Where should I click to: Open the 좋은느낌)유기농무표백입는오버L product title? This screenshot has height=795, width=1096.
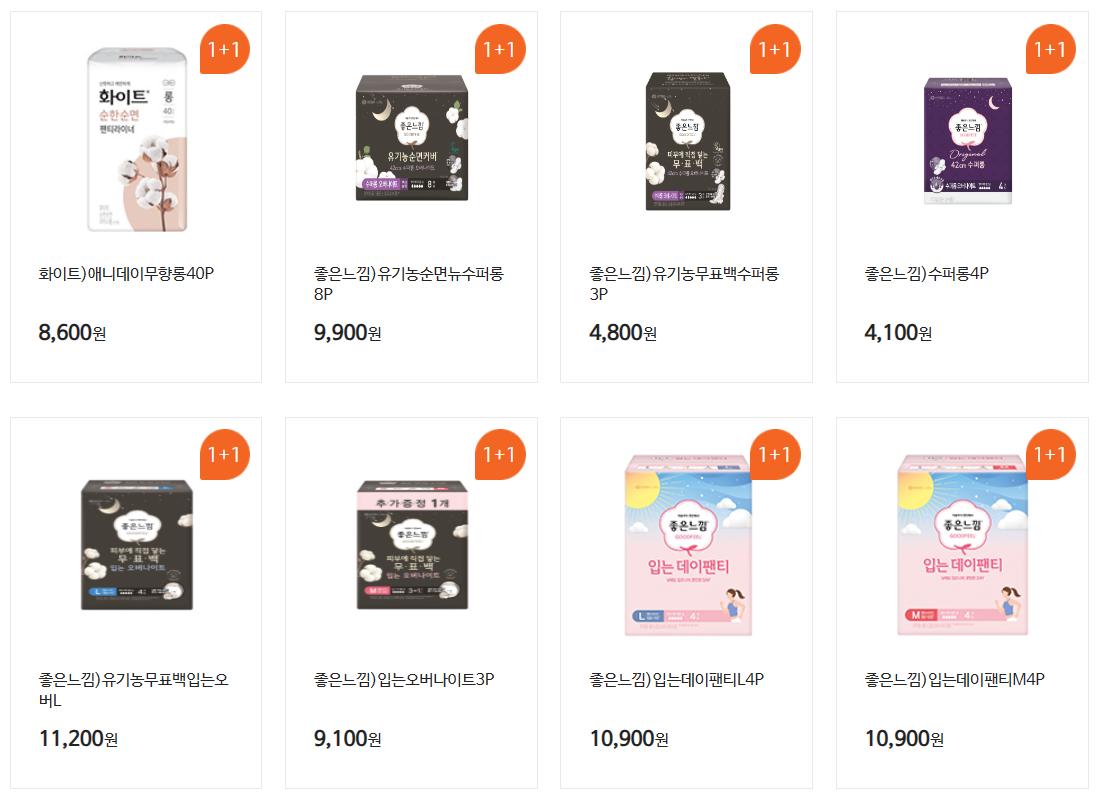click(x=134, y=689)
